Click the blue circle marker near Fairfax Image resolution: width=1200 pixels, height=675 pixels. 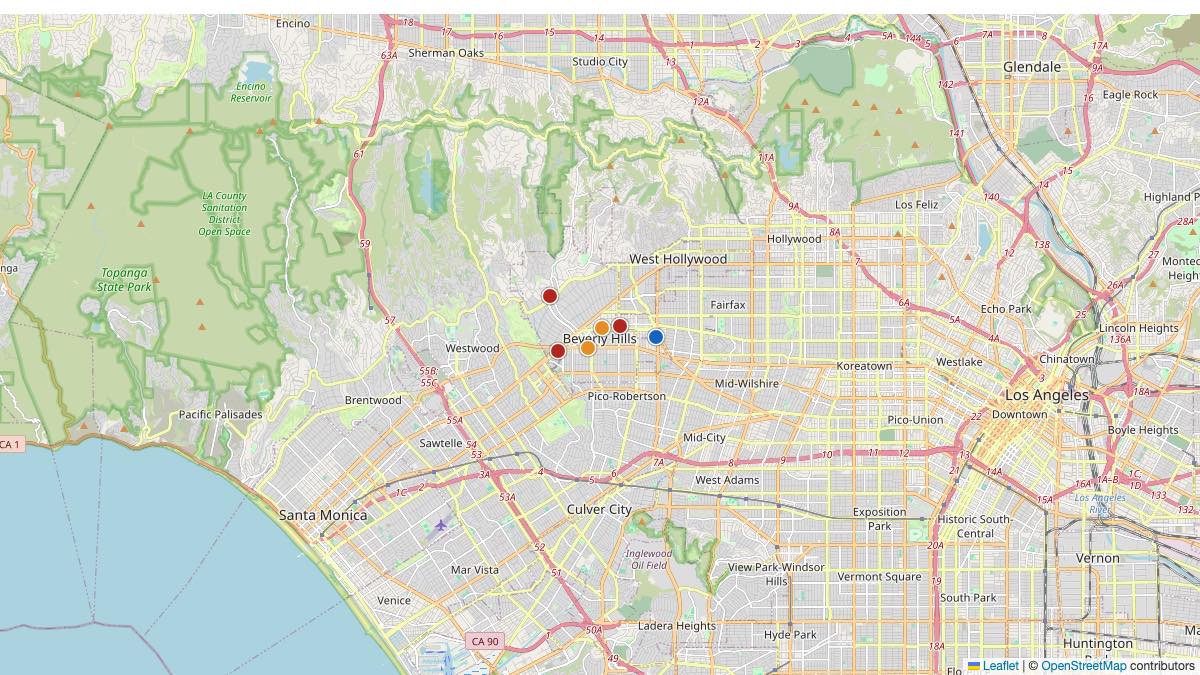(x=656, y=337)
